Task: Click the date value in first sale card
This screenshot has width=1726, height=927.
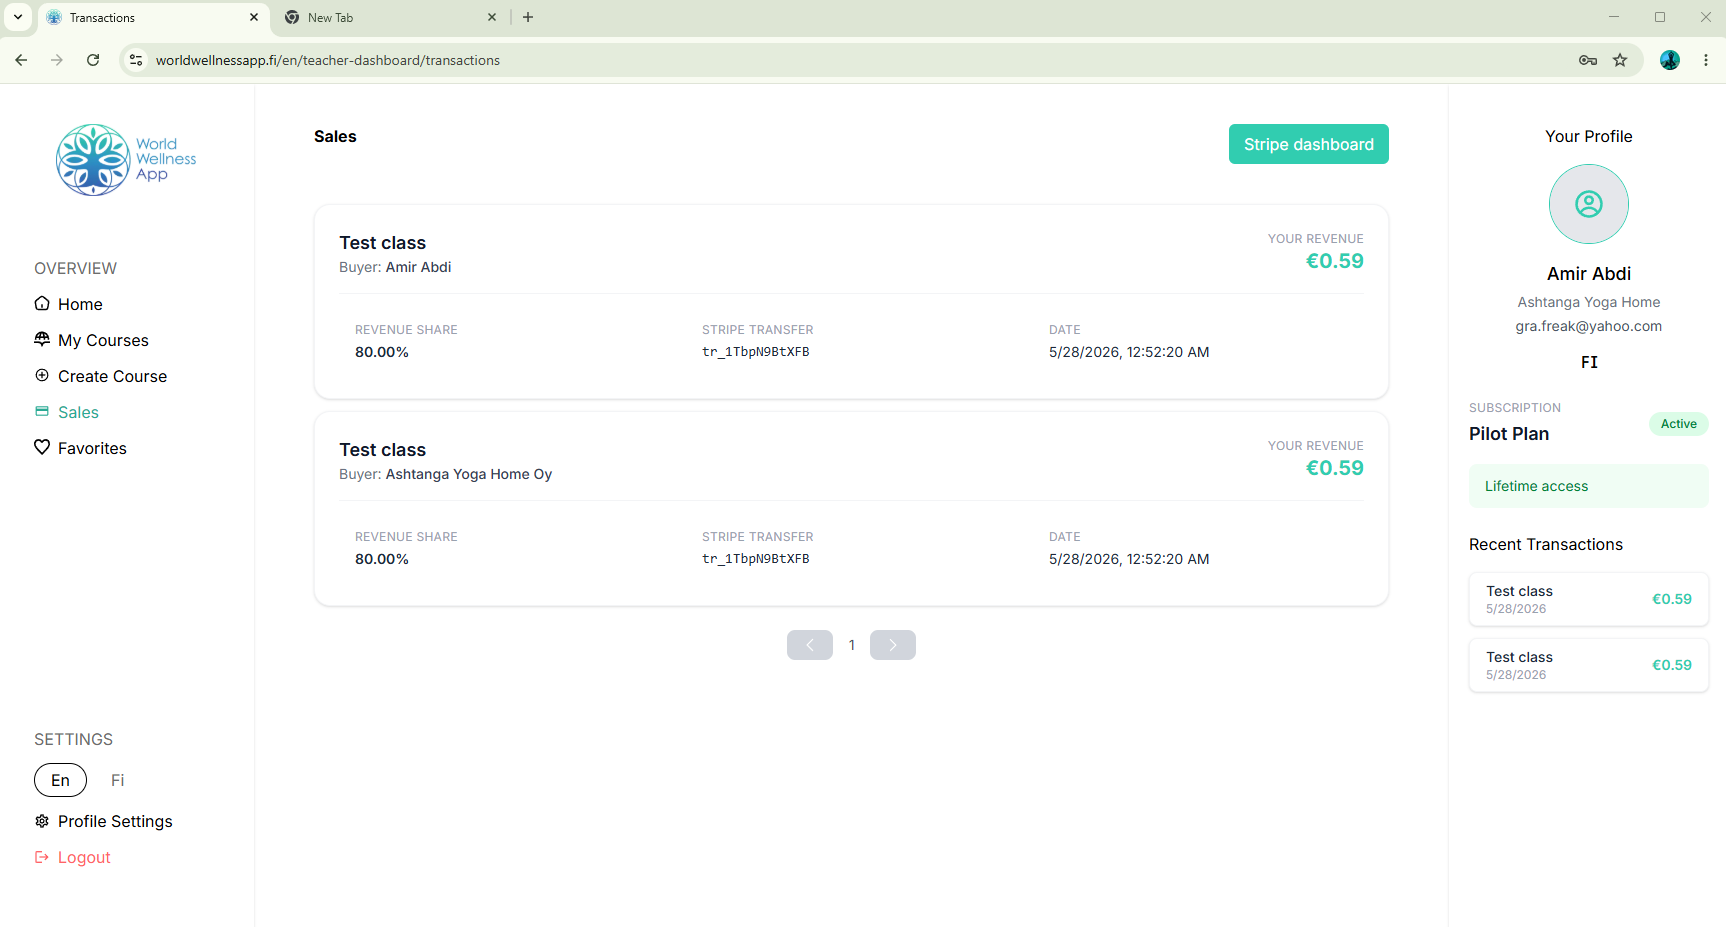Action: click(x=1129, y=352)
